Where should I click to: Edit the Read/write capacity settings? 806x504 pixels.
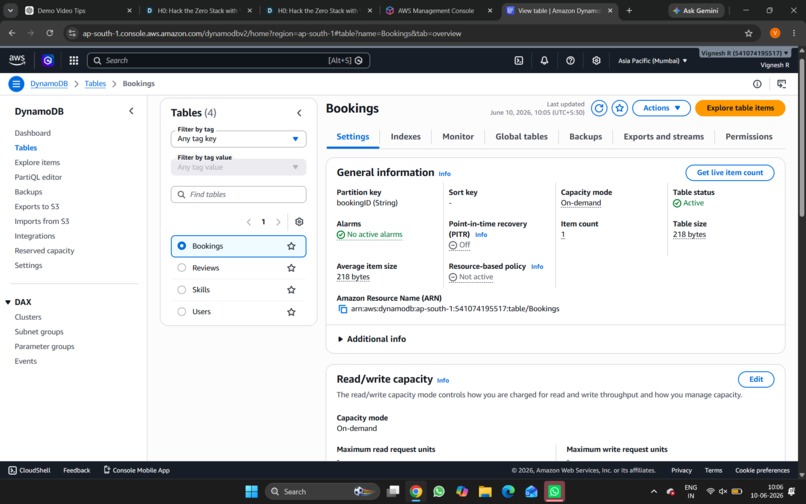click(x=756, y=380)
